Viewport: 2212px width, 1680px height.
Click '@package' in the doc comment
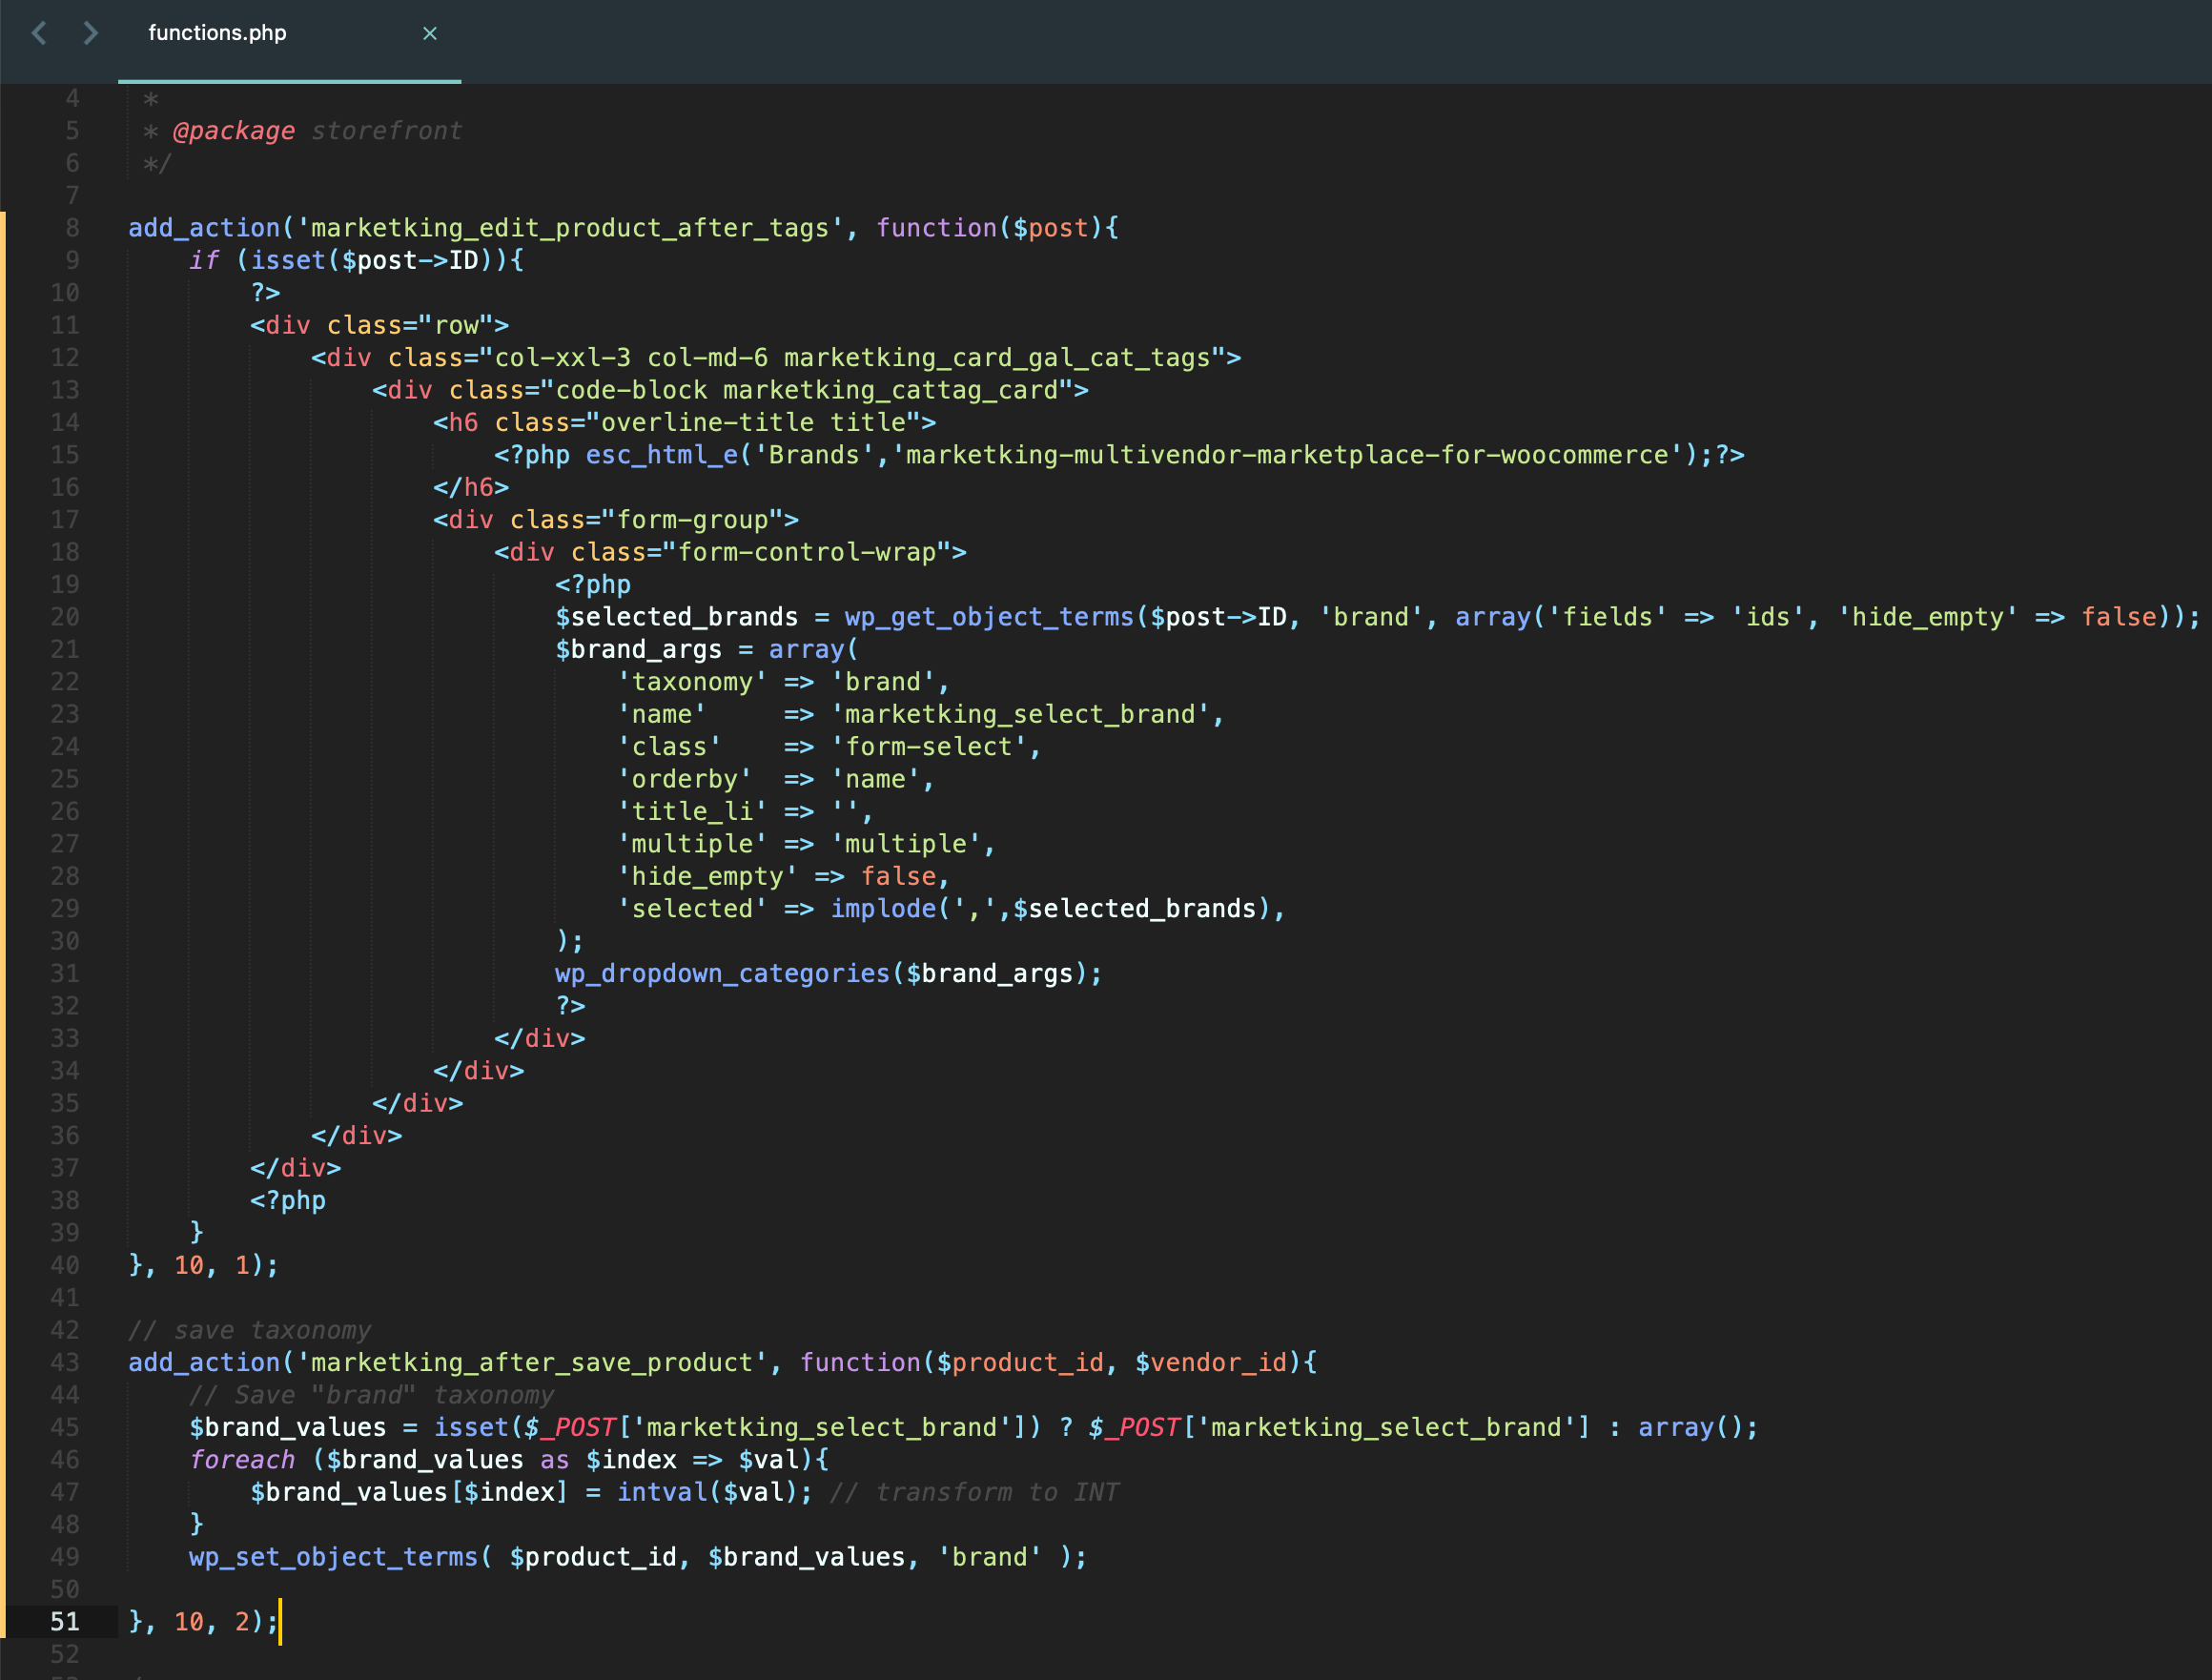coord(234,131)
